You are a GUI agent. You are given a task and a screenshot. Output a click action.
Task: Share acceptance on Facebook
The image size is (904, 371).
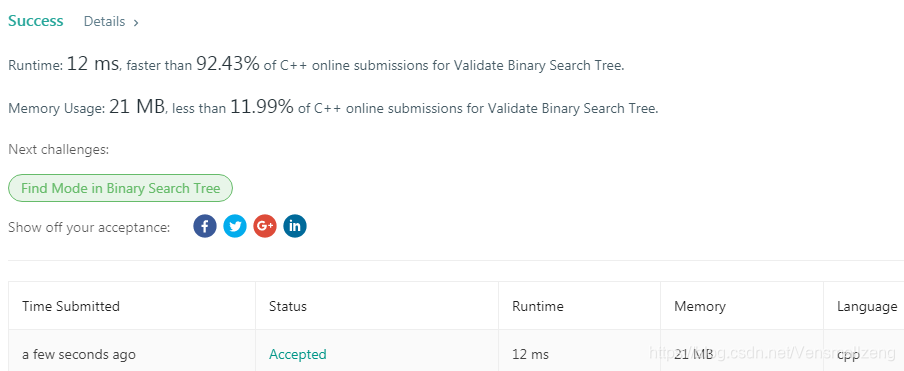(x=205, y=226)
